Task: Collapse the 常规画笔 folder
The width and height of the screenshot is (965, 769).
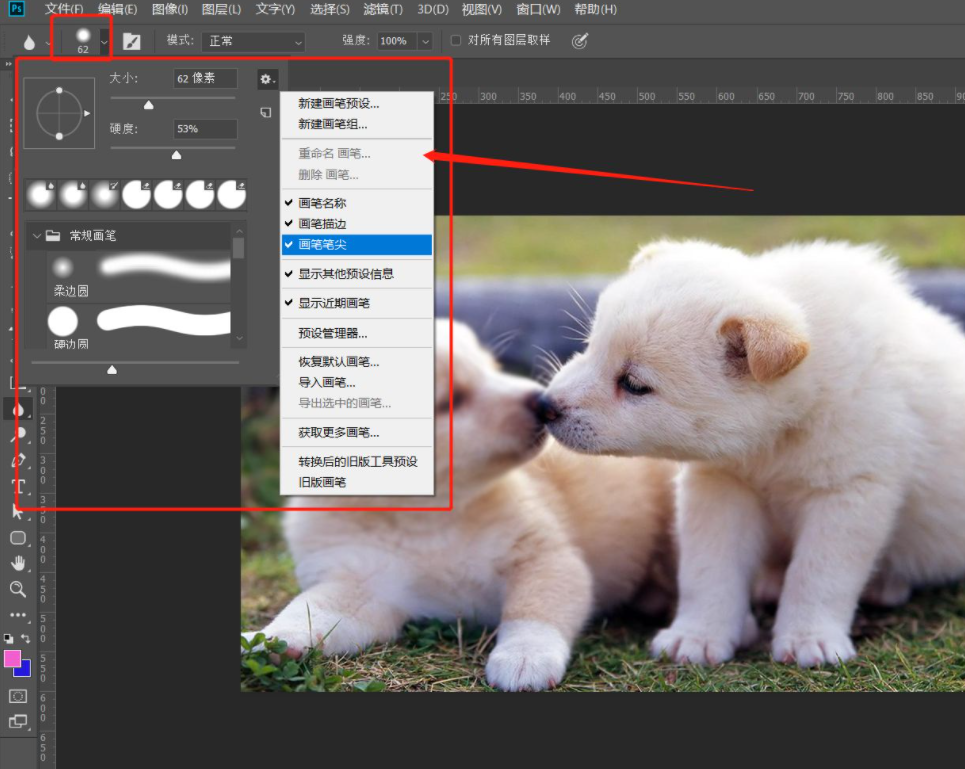Action: (x=37, y=236)
